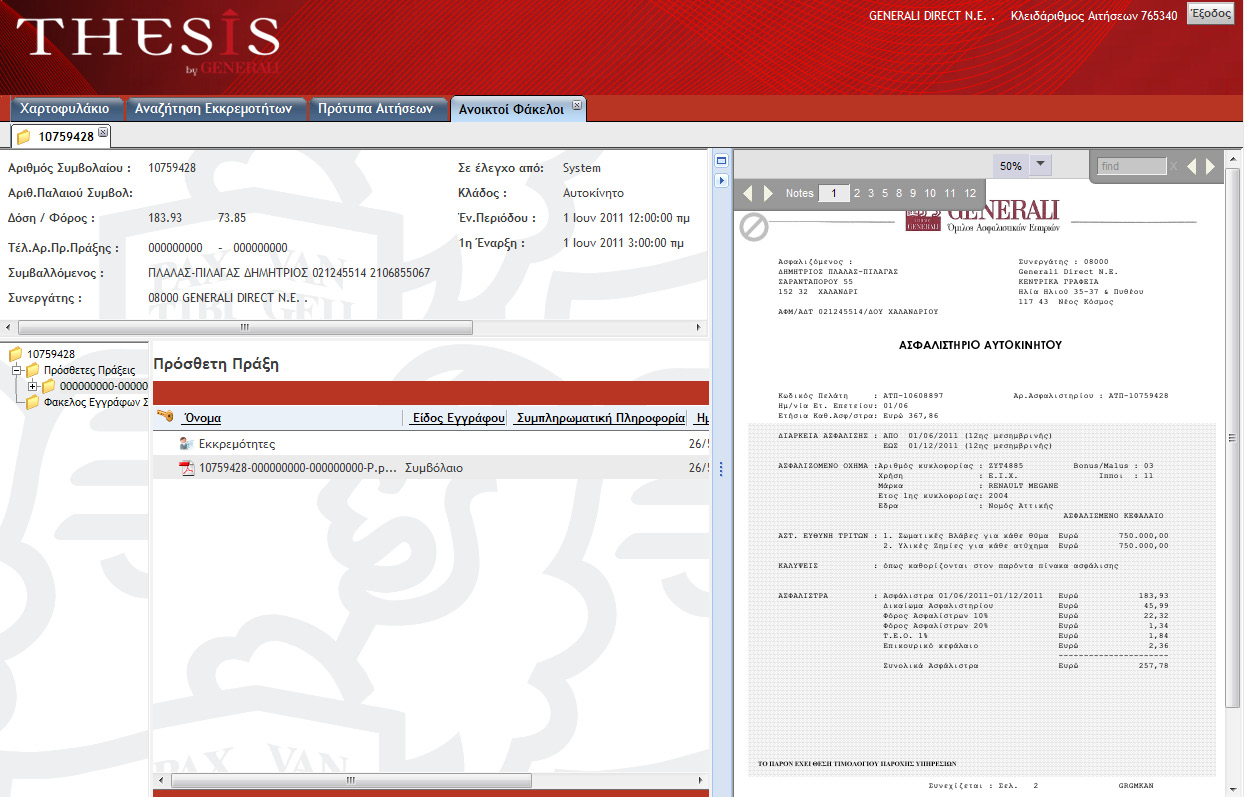Jump to page 3 of document
The height and width of the screenshot is (797, 1245).
click(871, 193)
